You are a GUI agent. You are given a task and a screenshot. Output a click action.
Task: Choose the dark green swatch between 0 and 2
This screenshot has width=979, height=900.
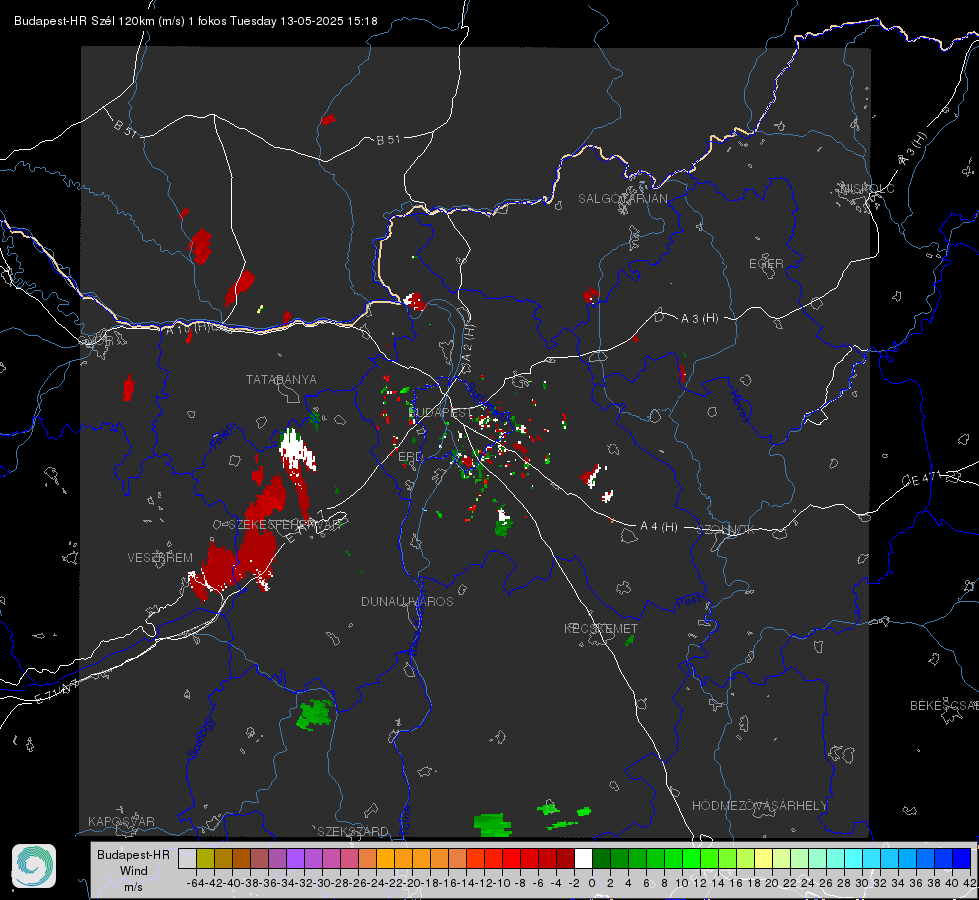click(x=601, y=858)
